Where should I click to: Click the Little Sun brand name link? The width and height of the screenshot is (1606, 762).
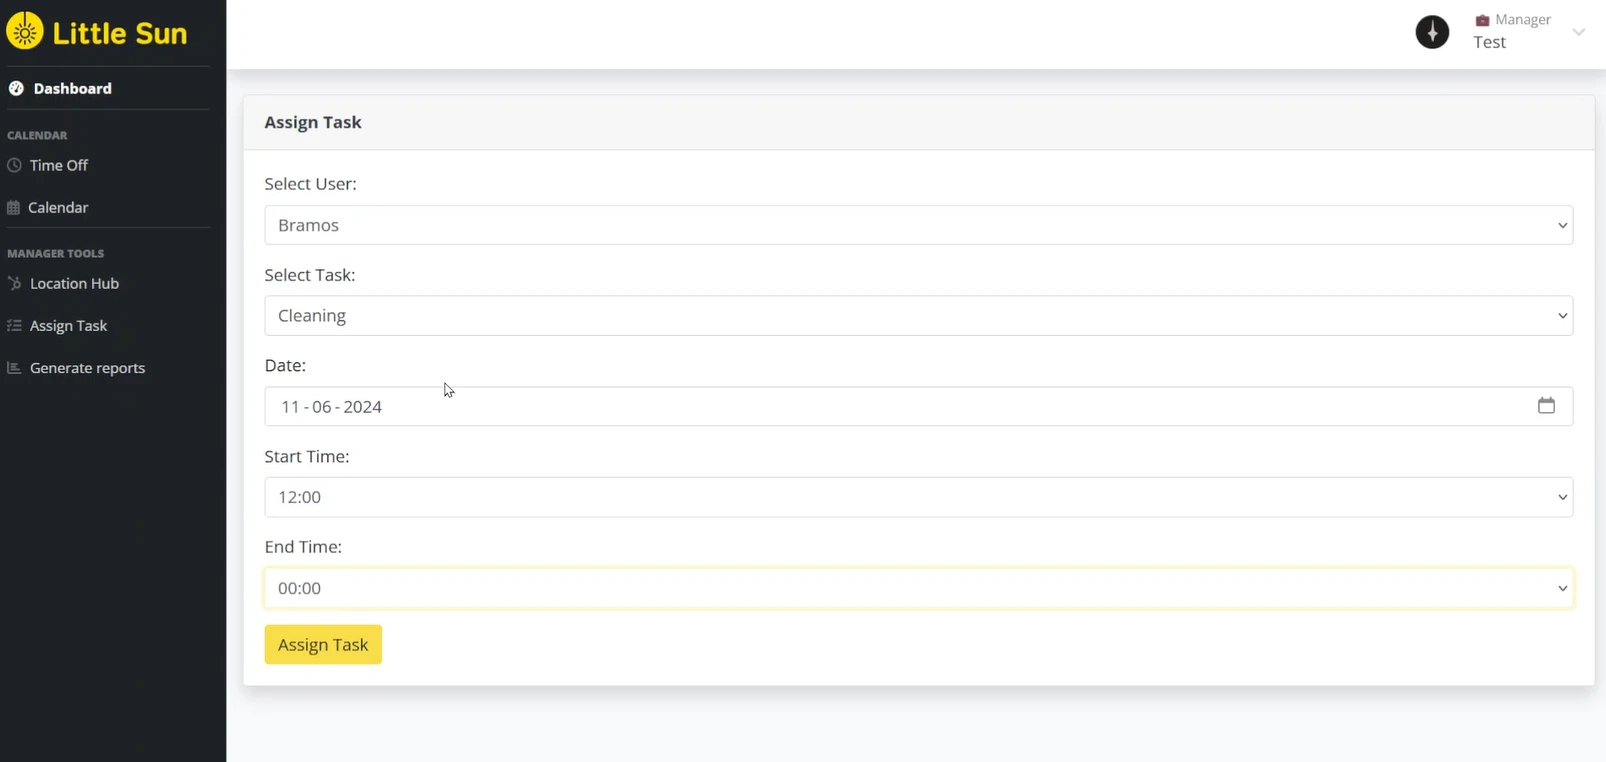click(120, 33)
